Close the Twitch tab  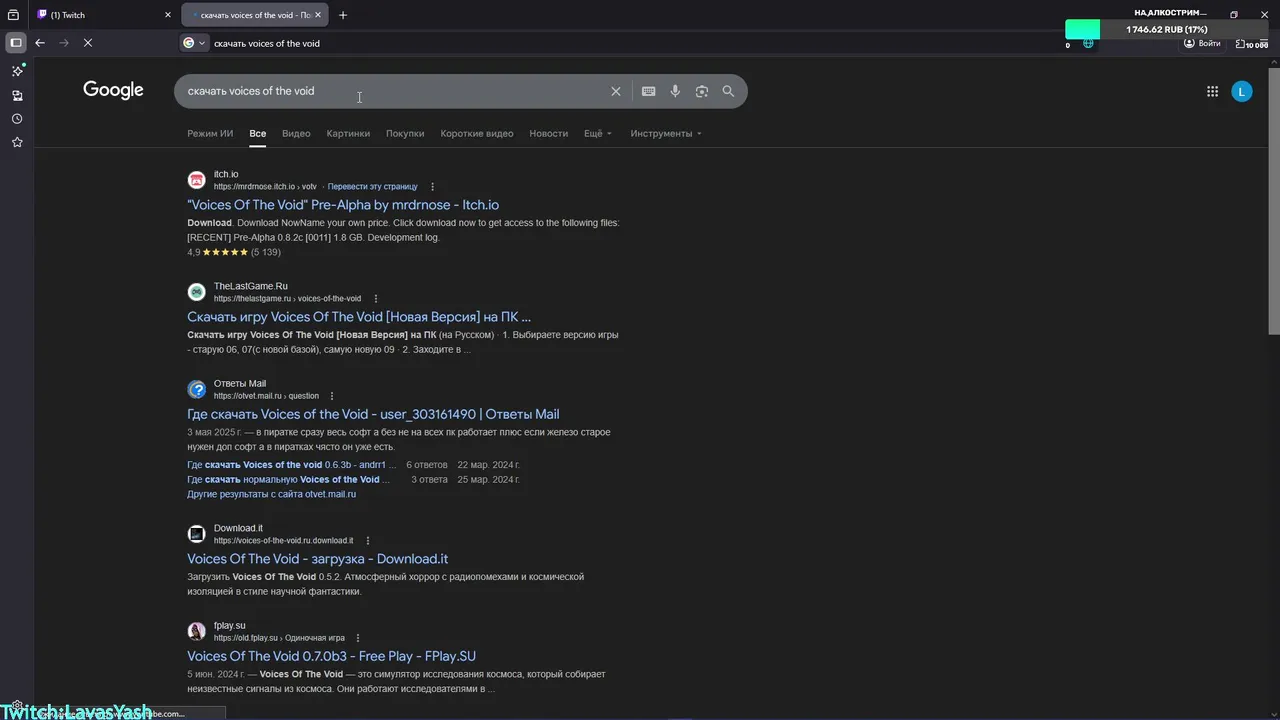170,15
